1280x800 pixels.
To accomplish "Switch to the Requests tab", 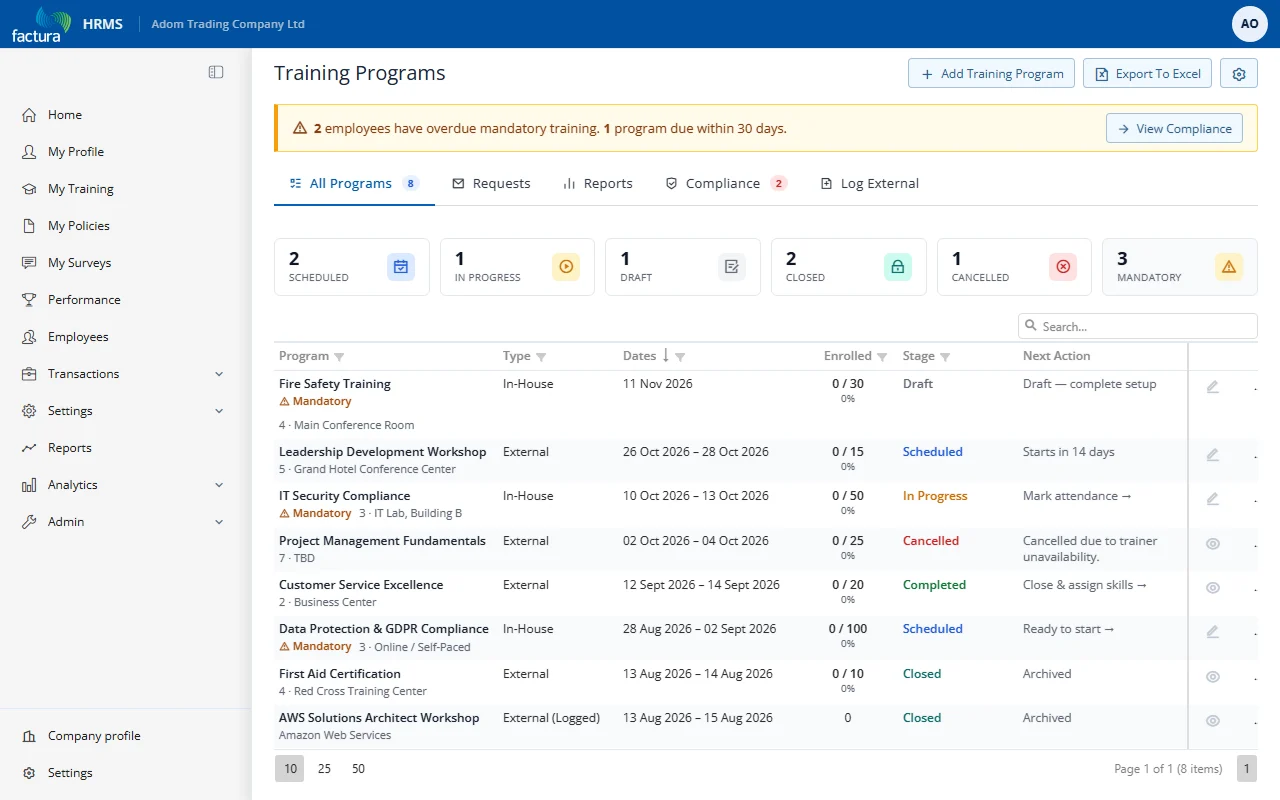I will click(x=491, y=184).
